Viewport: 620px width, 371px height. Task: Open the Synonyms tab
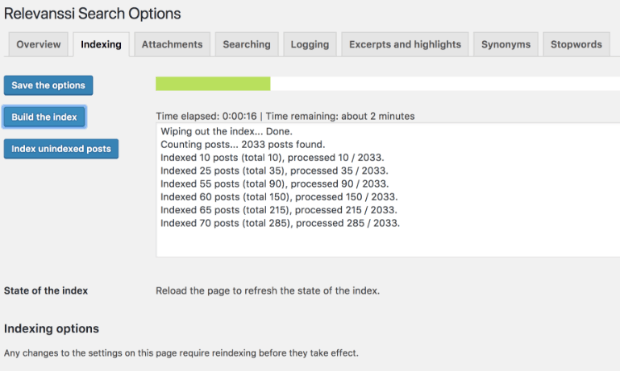click(506, 44)
